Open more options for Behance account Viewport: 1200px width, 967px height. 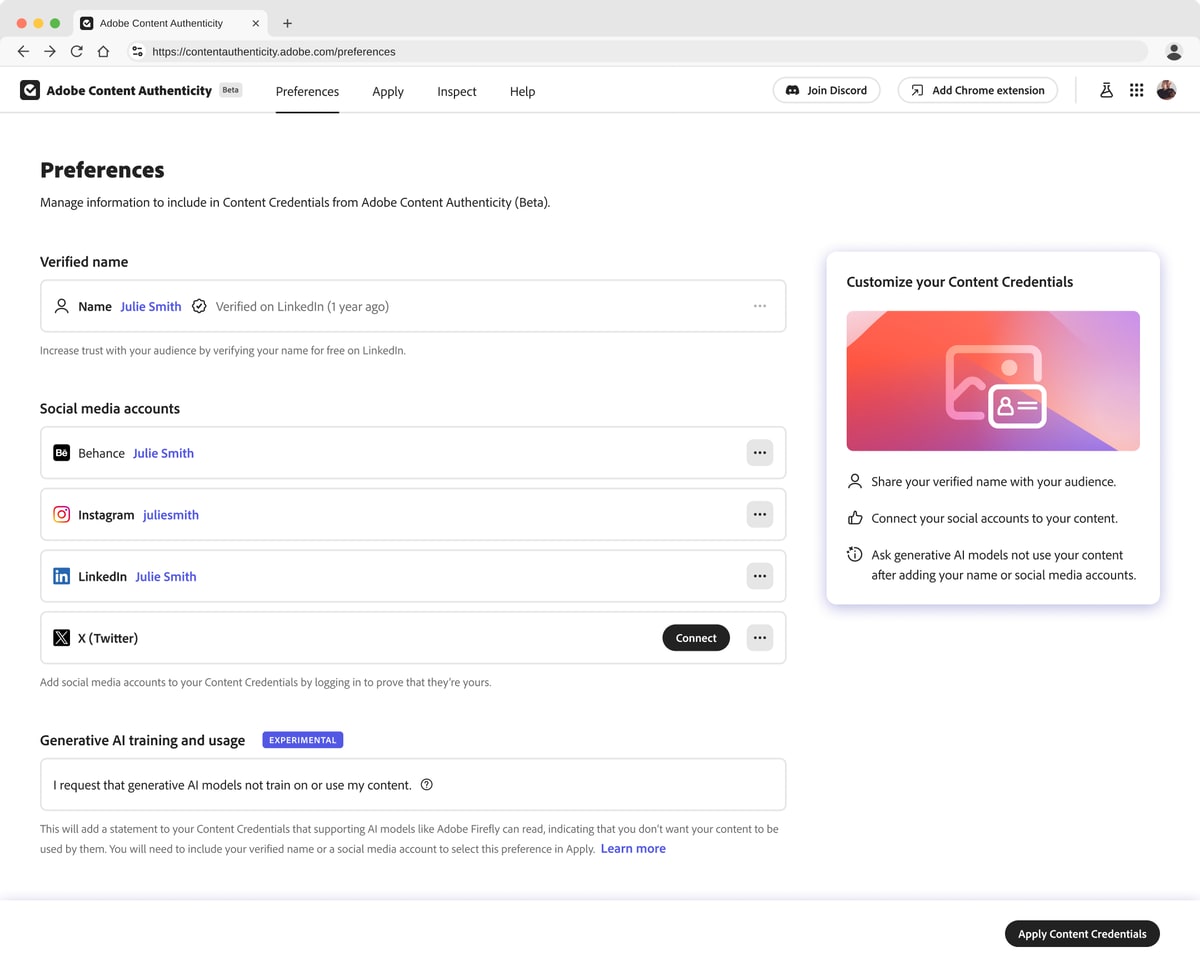[x=759, y=453]
